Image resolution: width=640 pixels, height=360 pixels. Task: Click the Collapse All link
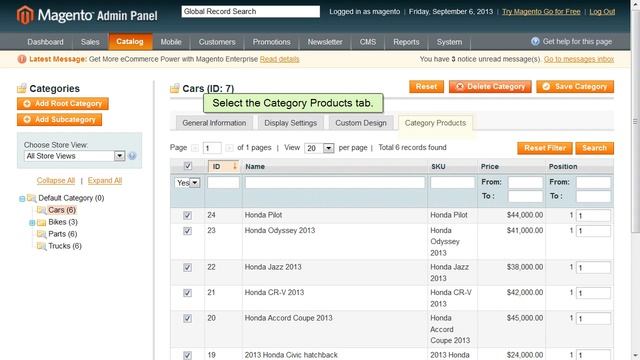click(x=56, y=180)
